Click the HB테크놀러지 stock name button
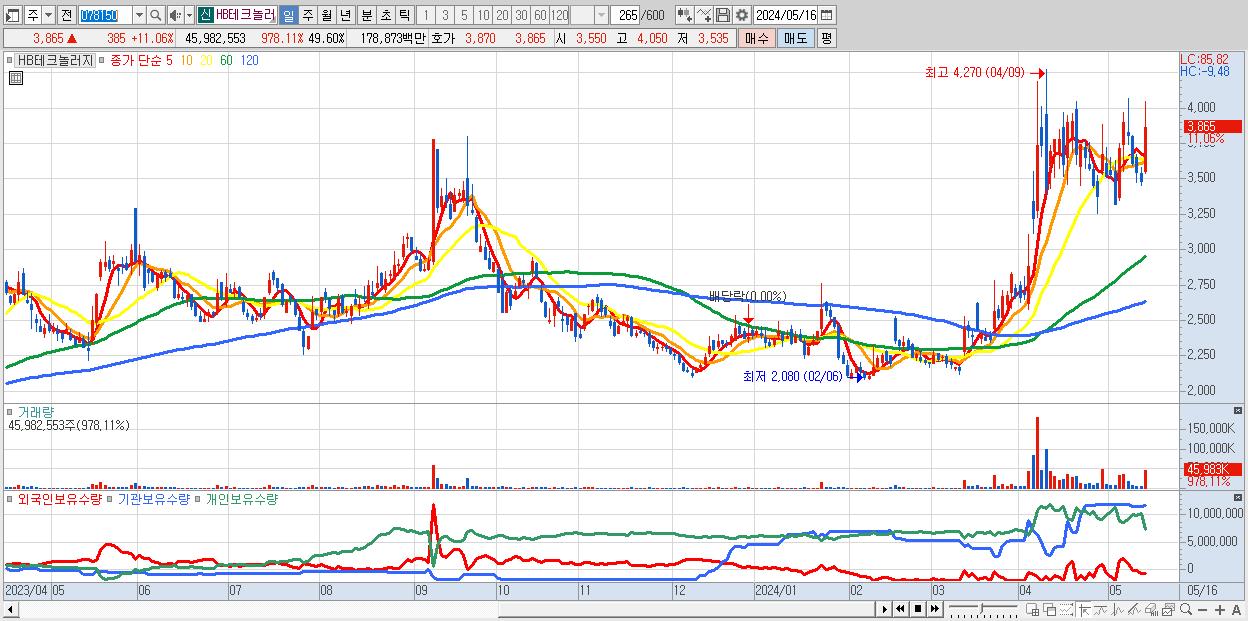The height and width of the screenshot is (621, 1248). 245,15
